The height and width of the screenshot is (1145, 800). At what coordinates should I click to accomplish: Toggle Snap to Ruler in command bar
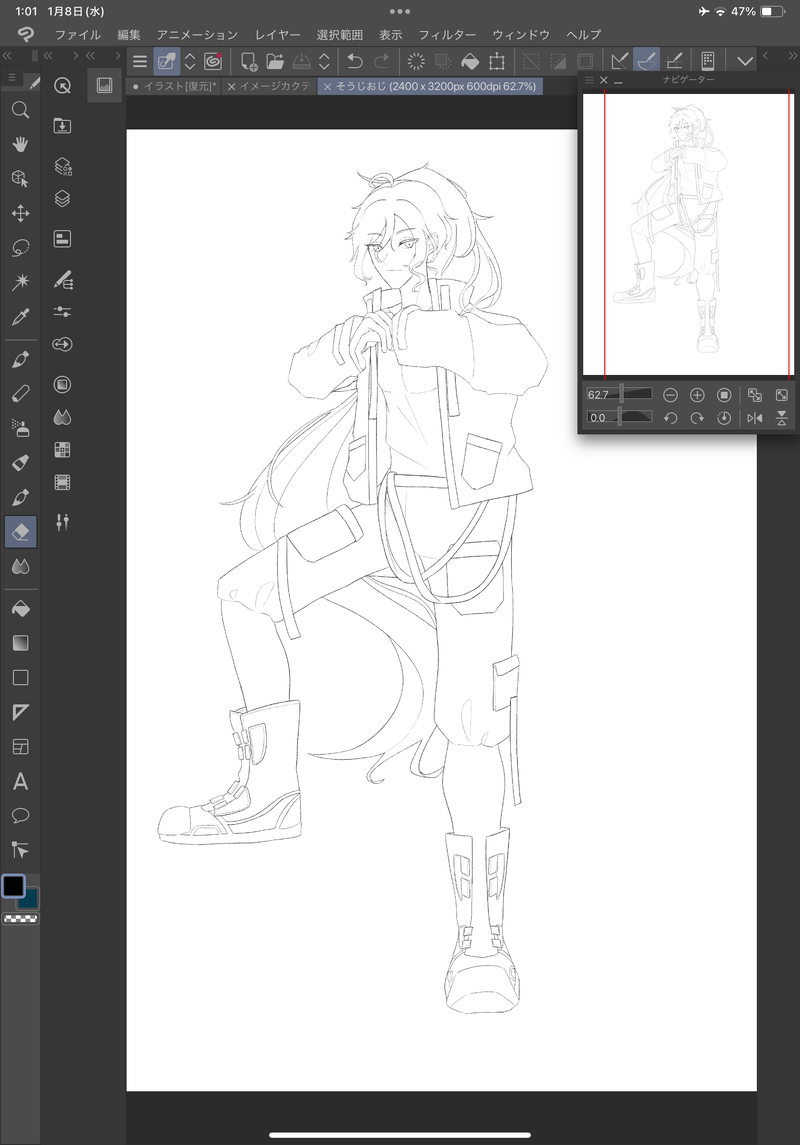coord(620,61)
